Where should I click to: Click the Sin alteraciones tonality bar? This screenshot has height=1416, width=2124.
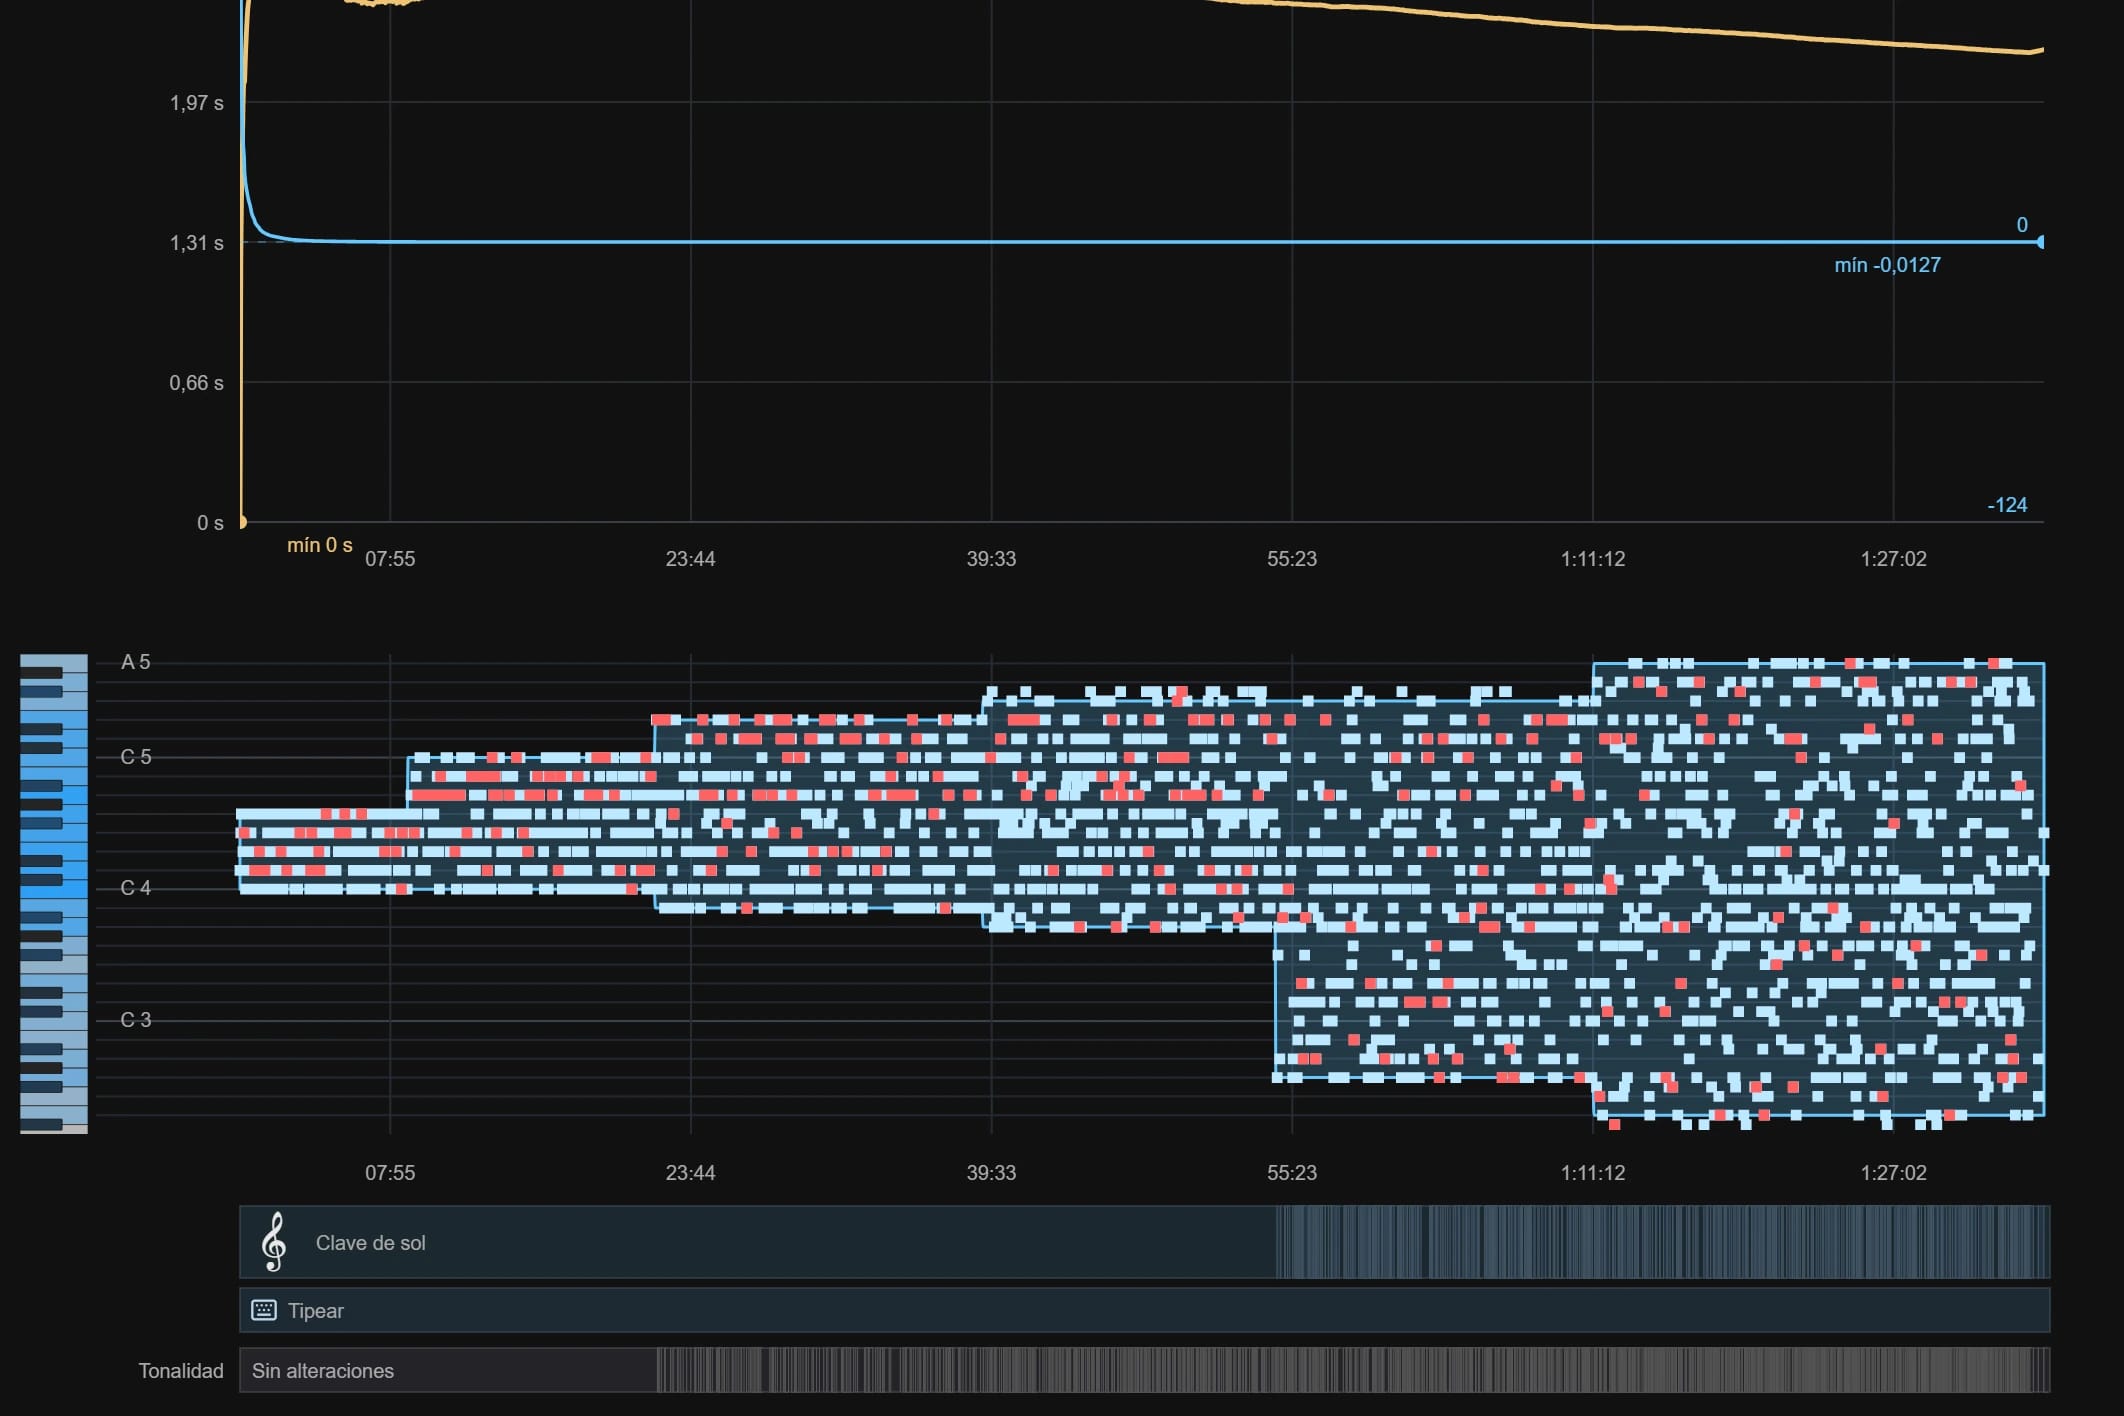click(x=1144, y=1370)
